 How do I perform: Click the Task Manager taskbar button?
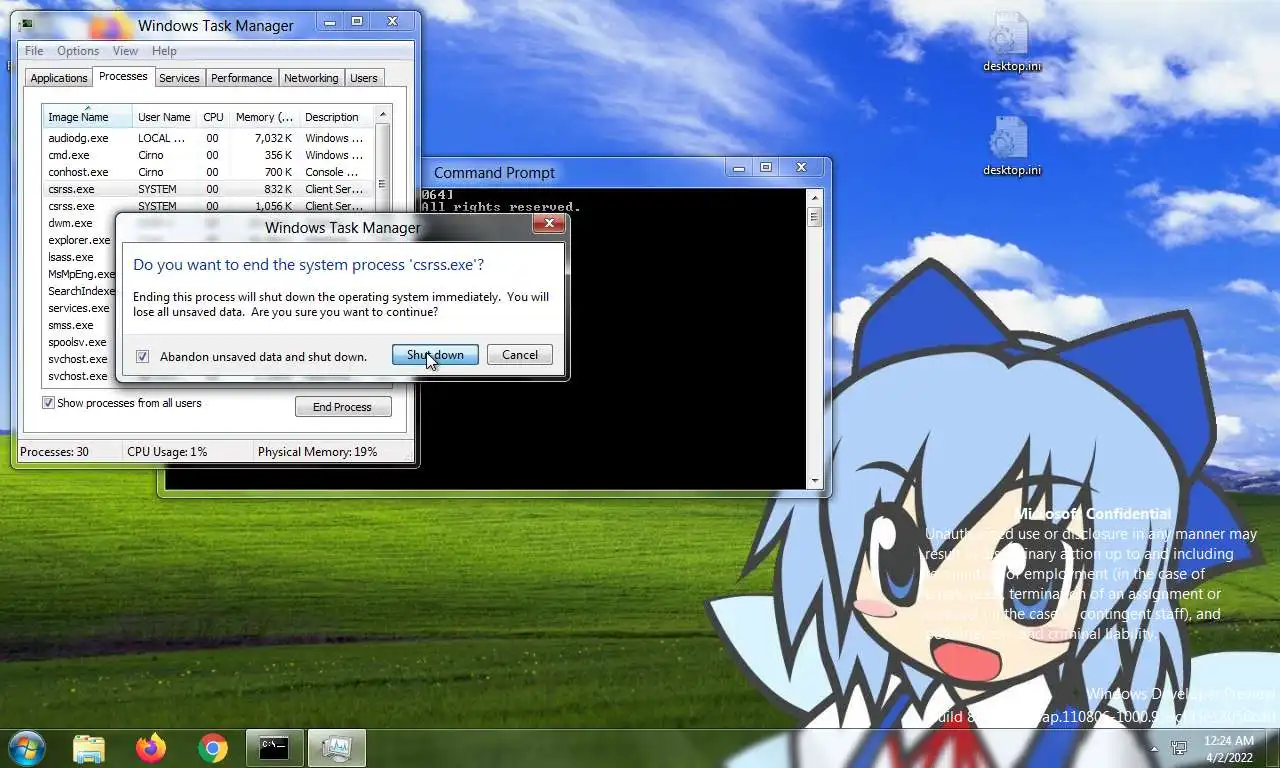tap(337, 748)
